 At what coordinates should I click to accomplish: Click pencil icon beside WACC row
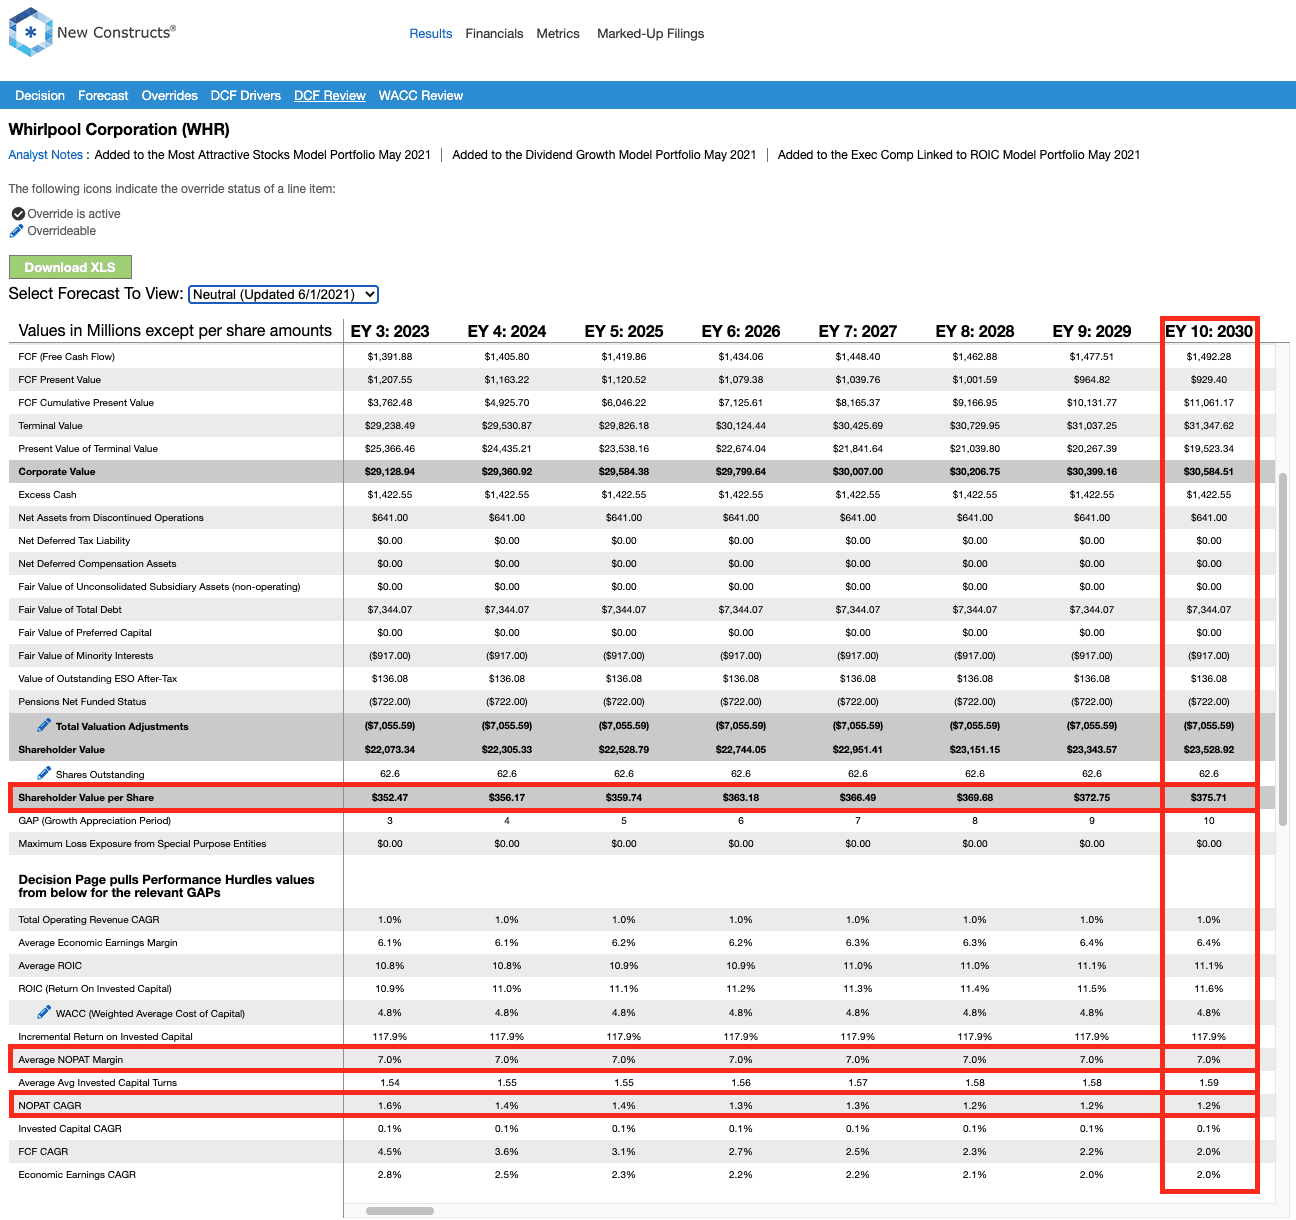pos(44,1012)
